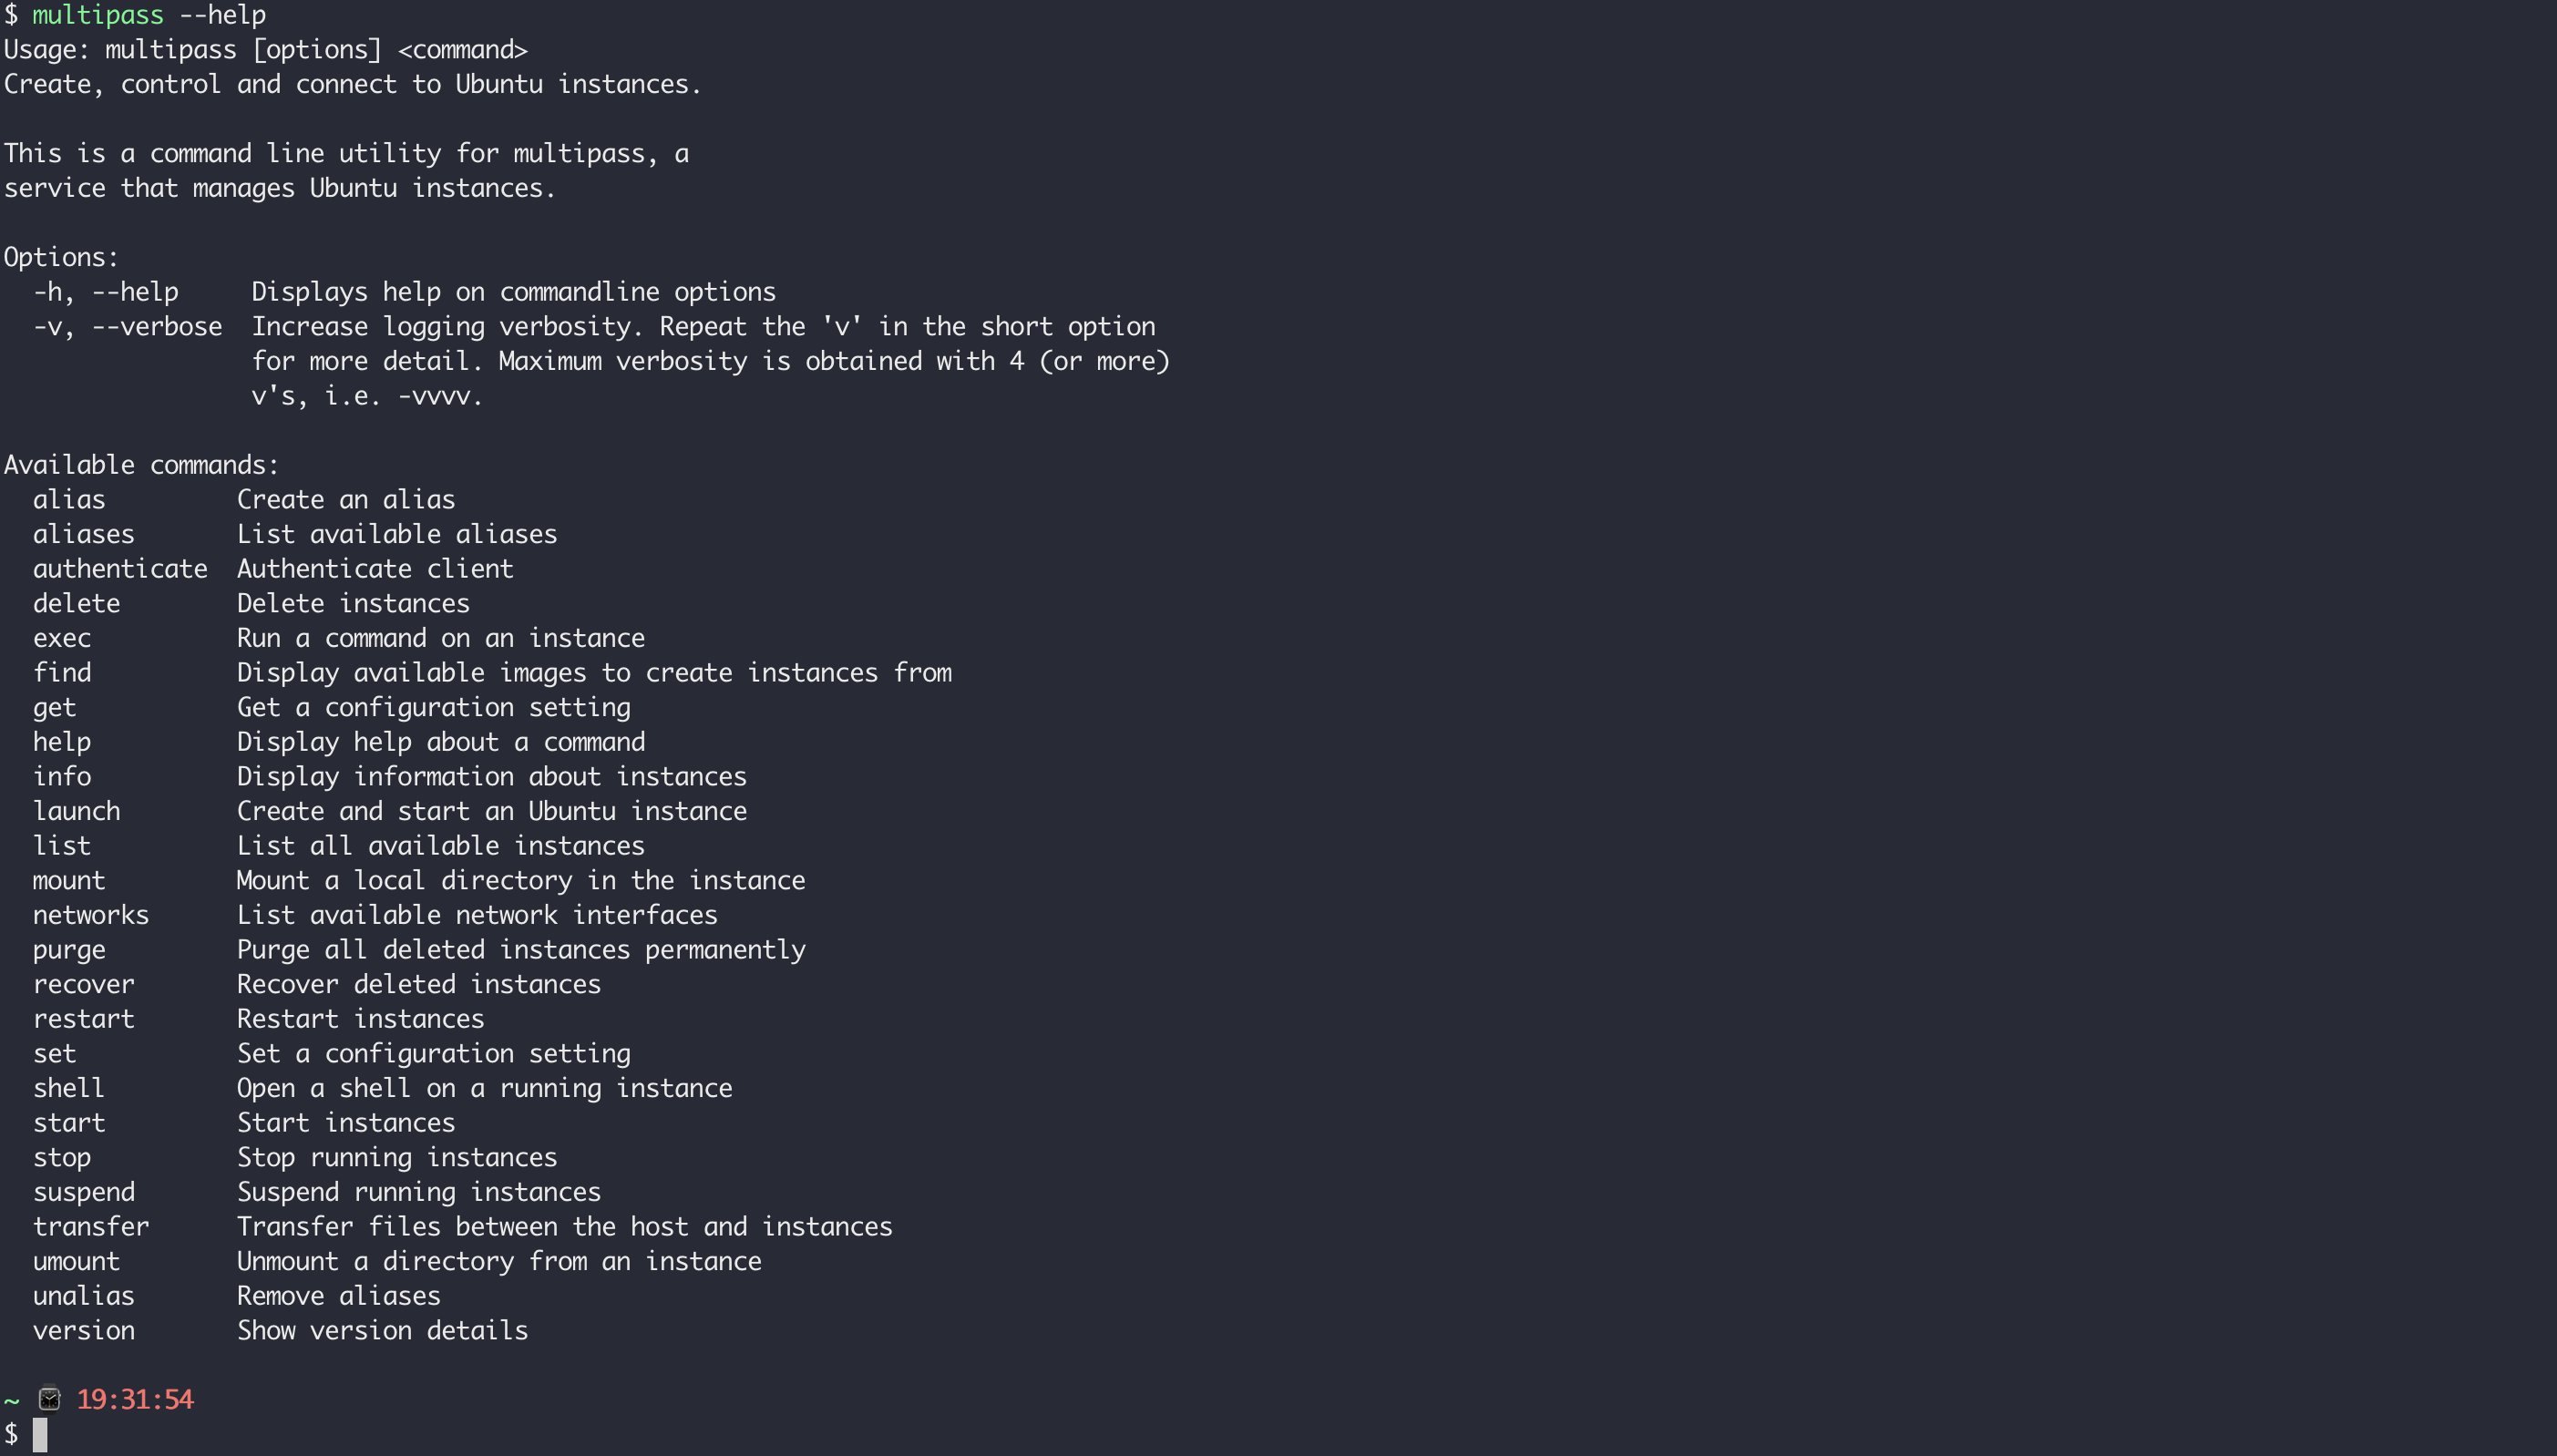Viewport: 2557px width, 1456px height.
Task: Click the green 'multipass' command text
Action: click(x=98, y=15)
